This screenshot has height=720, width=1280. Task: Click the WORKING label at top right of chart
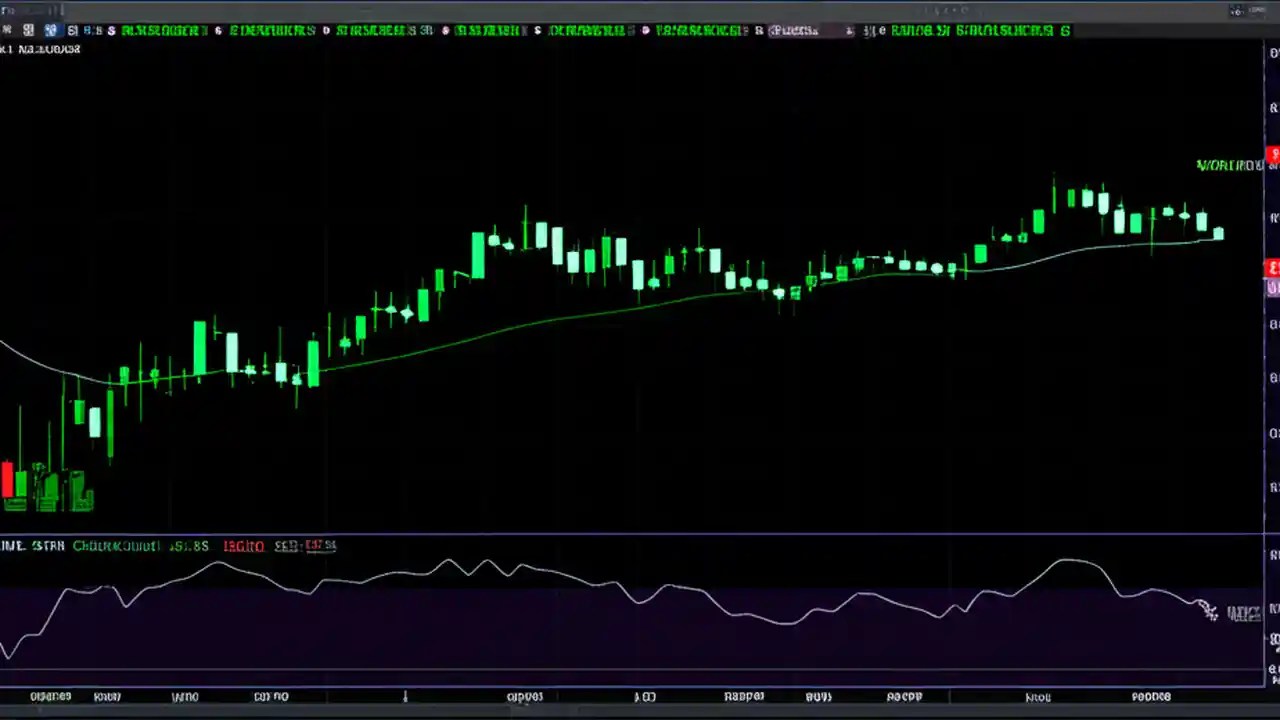coord(1228,165)
